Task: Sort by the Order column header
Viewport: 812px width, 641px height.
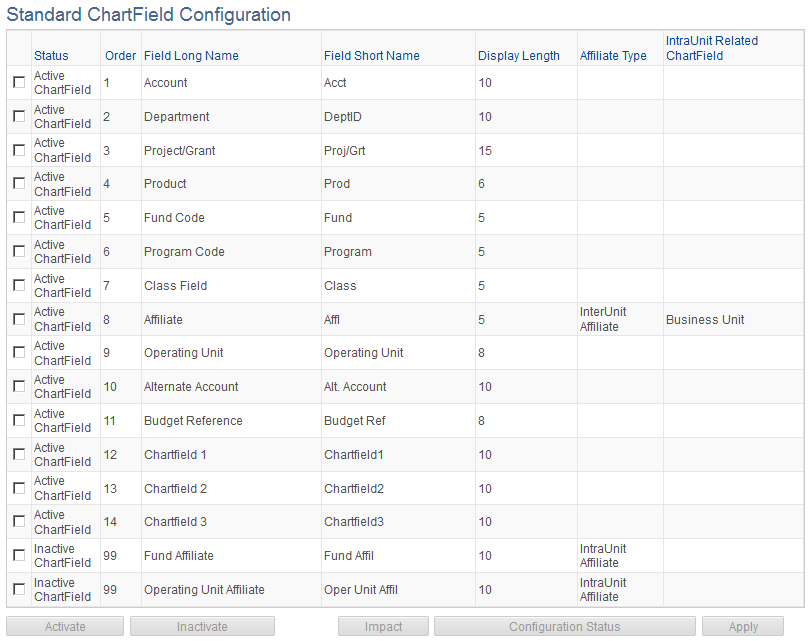Action: [120, 55]
